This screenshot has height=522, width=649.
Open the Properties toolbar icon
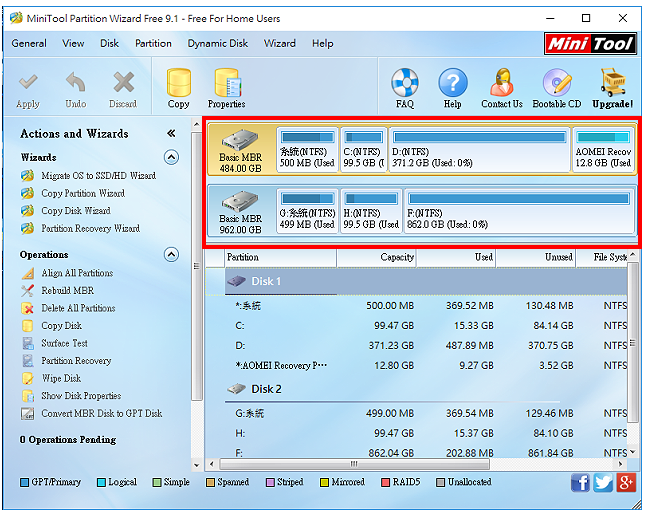(x=227, y=82)
